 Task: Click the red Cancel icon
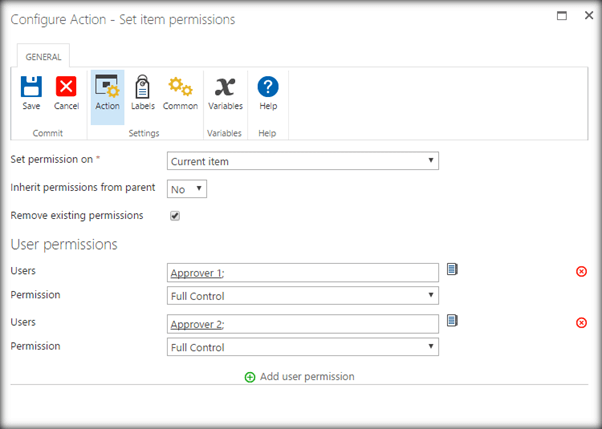pos(66,88)
